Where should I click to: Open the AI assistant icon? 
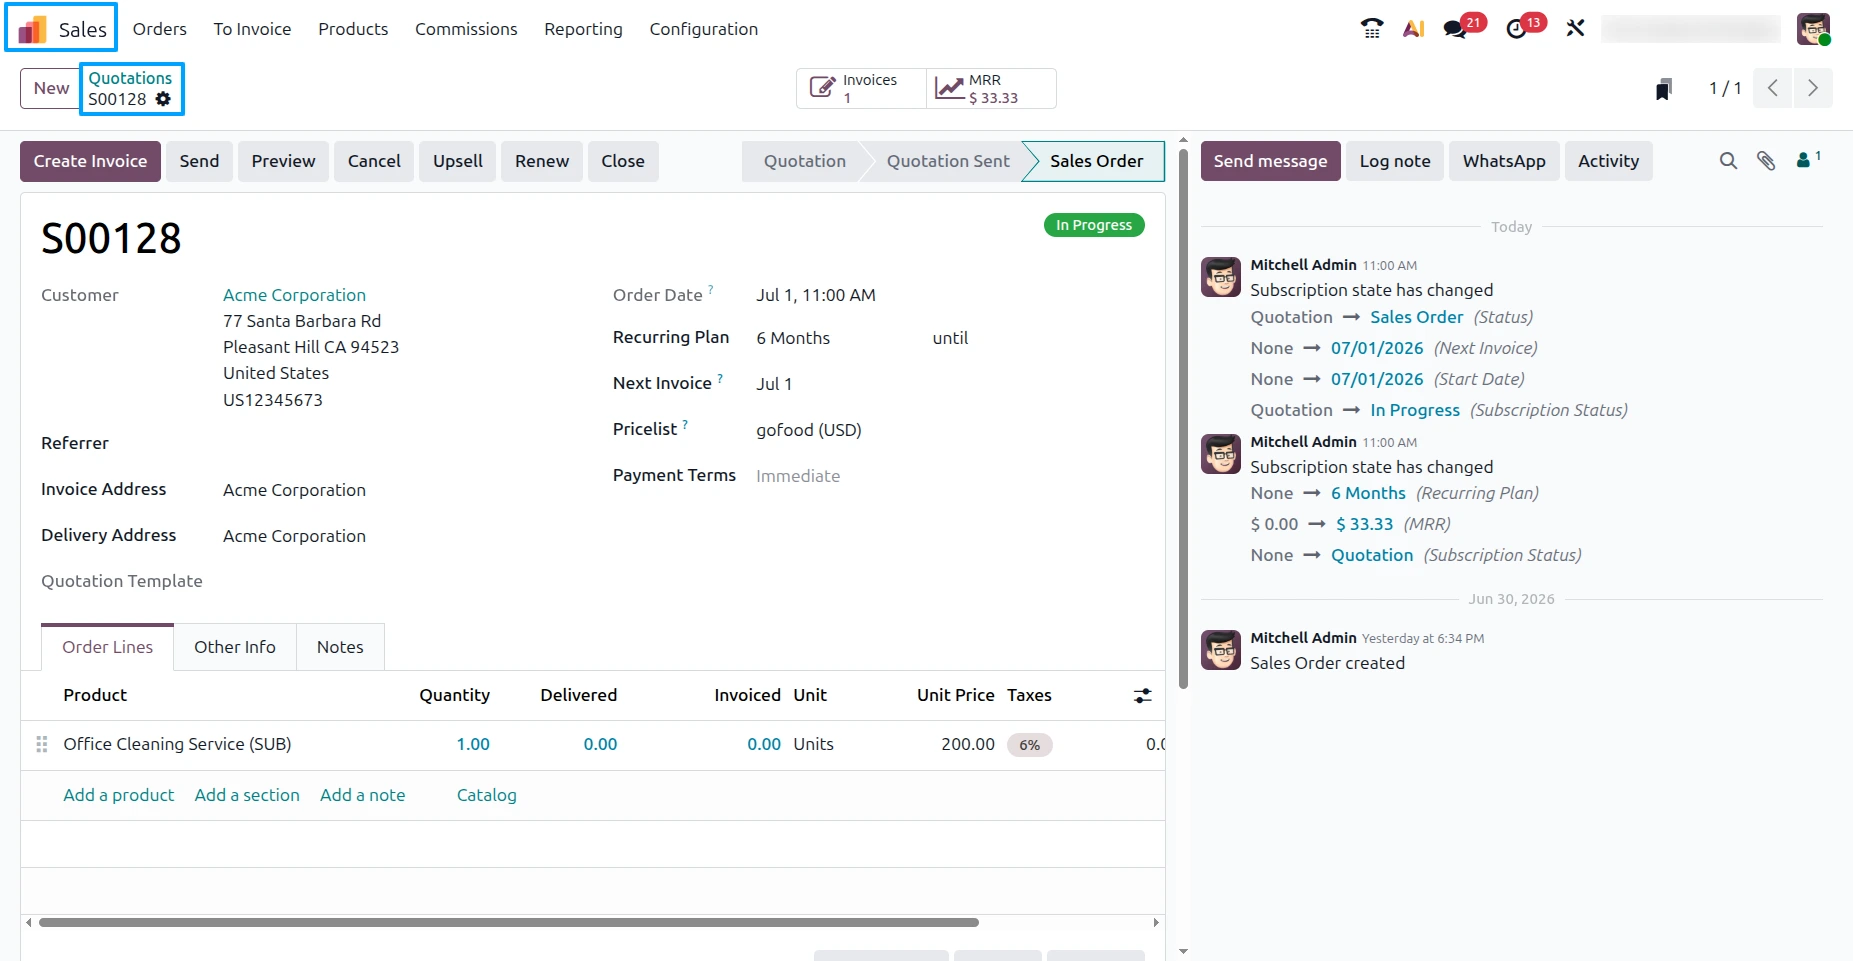pos(1413,29)
